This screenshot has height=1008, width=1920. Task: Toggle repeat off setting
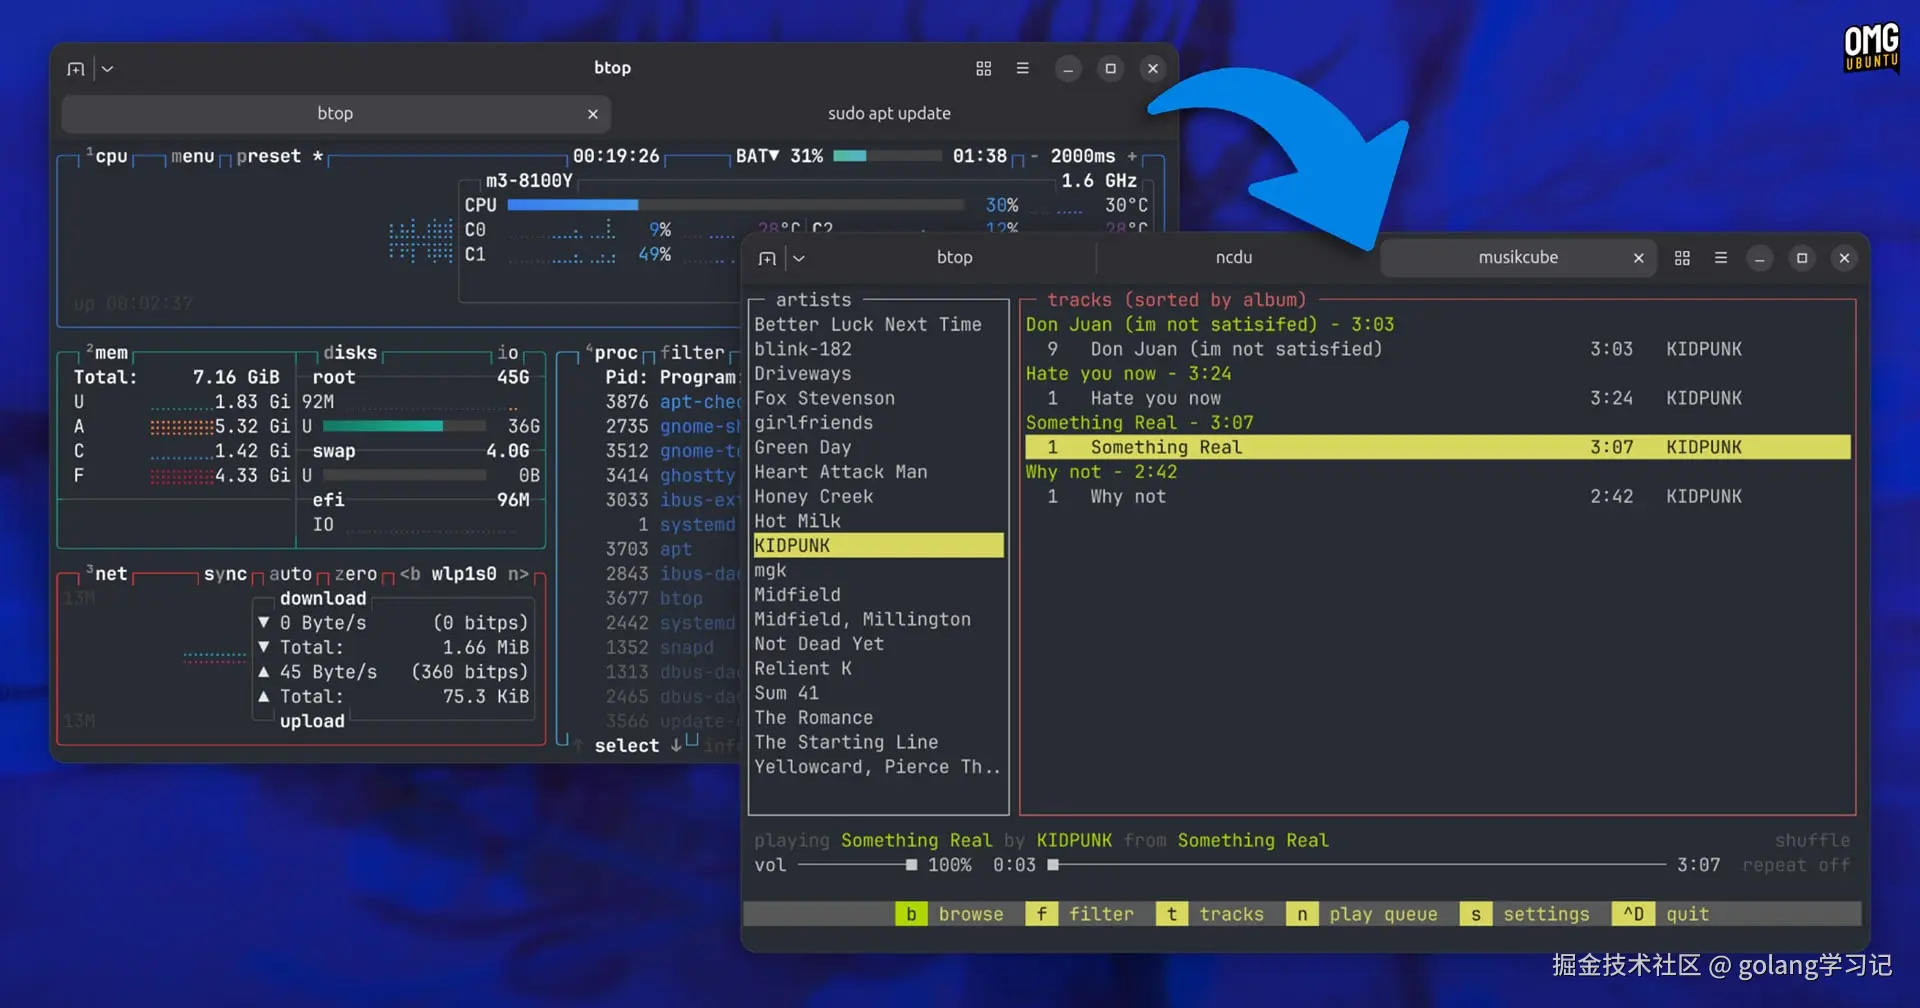1796,865
